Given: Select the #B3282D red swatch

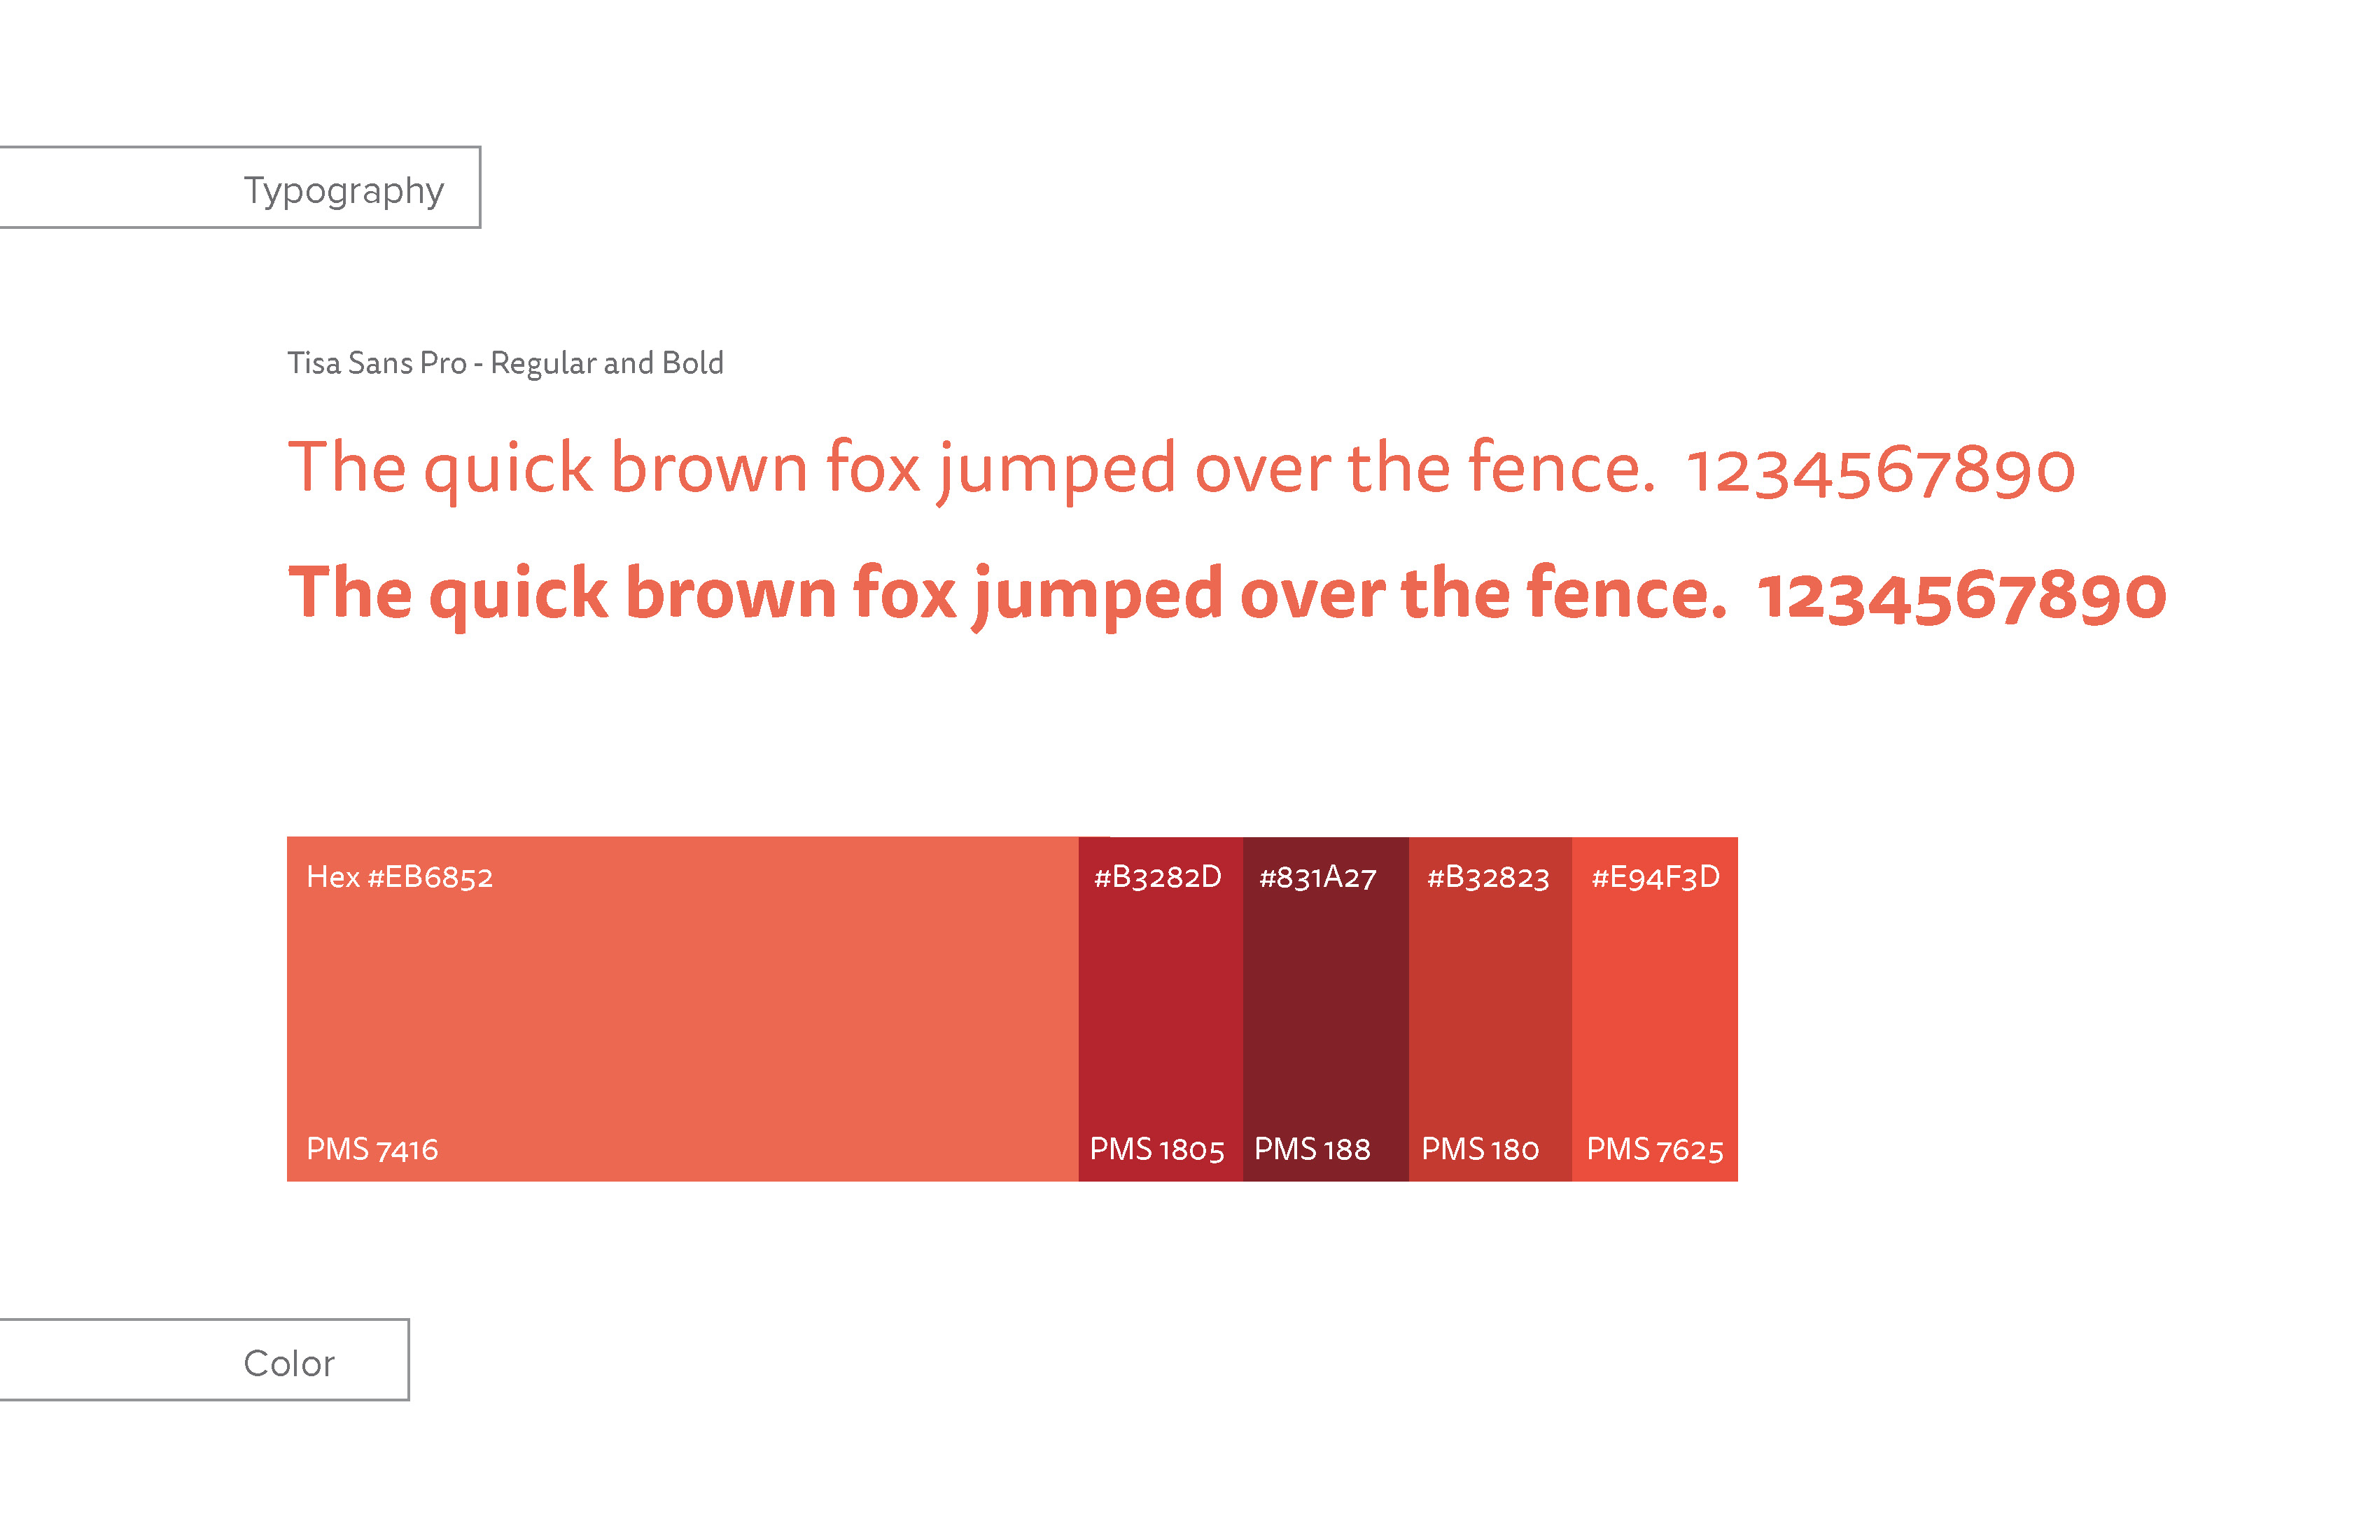Looking at the screenshot, I should coord(1160,1010).
